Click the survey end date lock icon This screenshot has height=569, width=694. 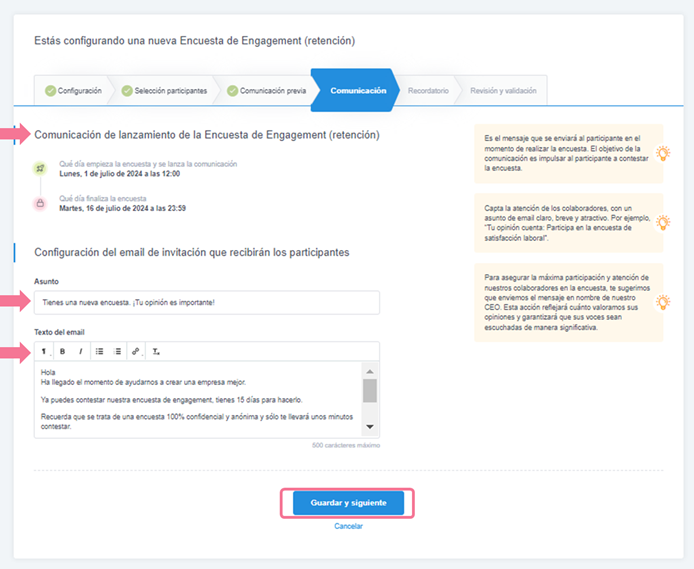coord(42,204)
